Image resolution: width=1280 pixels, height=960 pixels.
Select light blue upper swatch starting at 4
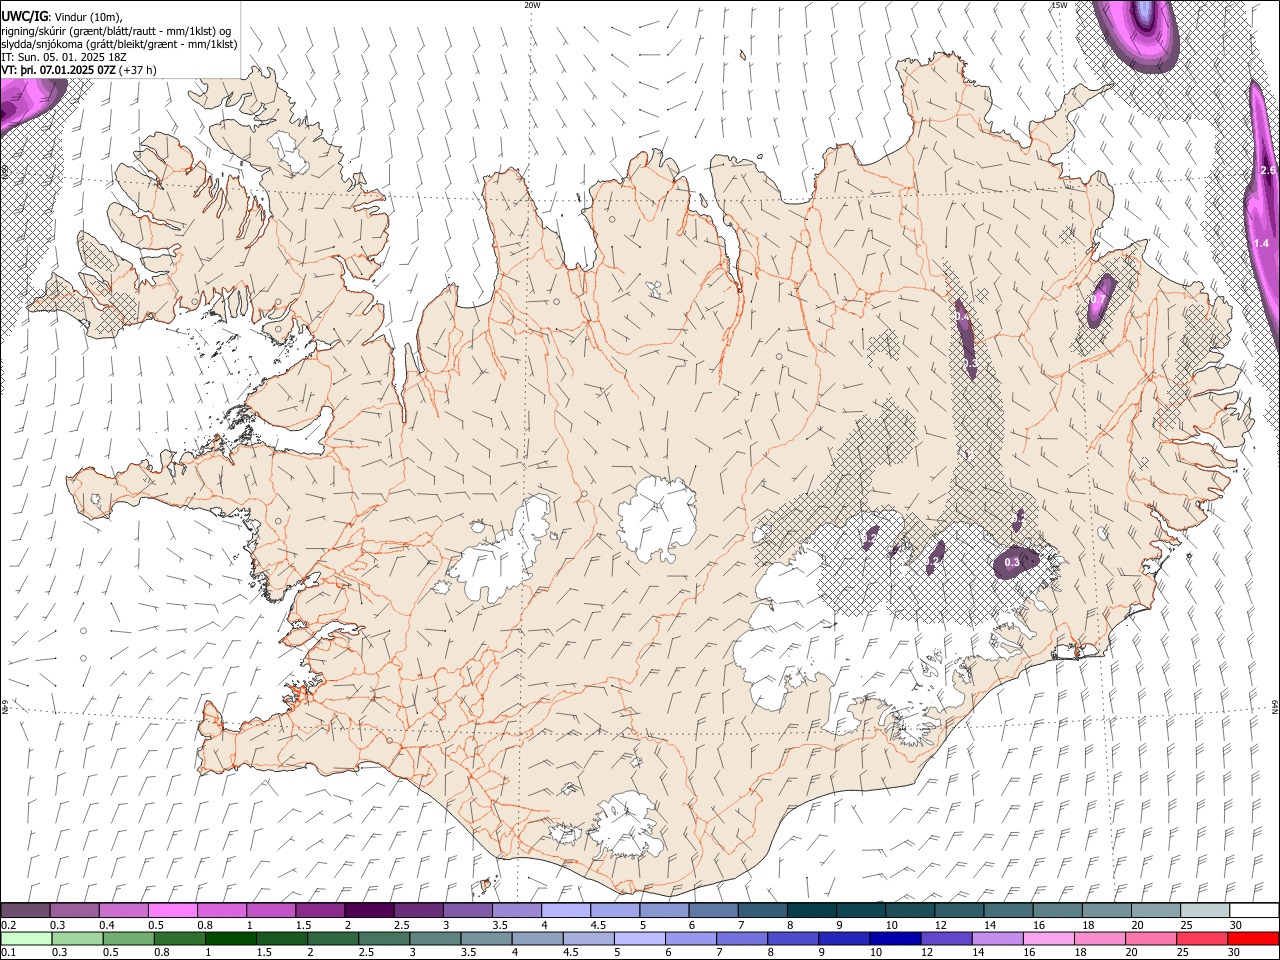tap(565, 911)
